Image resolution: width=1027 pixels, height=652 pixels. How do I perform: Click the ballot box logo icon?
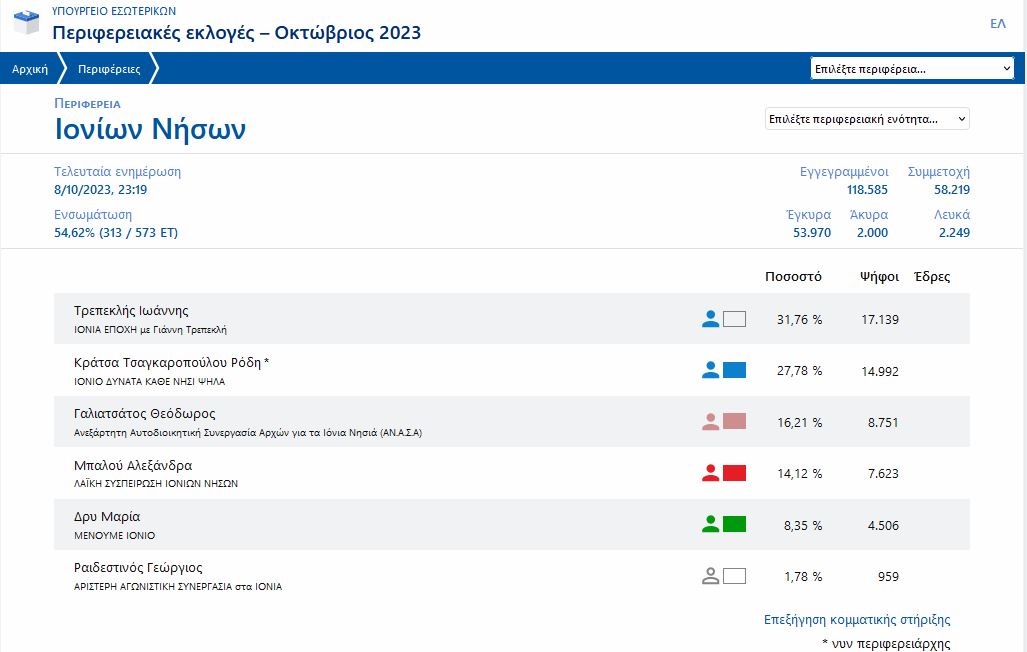tap(27, 22)
